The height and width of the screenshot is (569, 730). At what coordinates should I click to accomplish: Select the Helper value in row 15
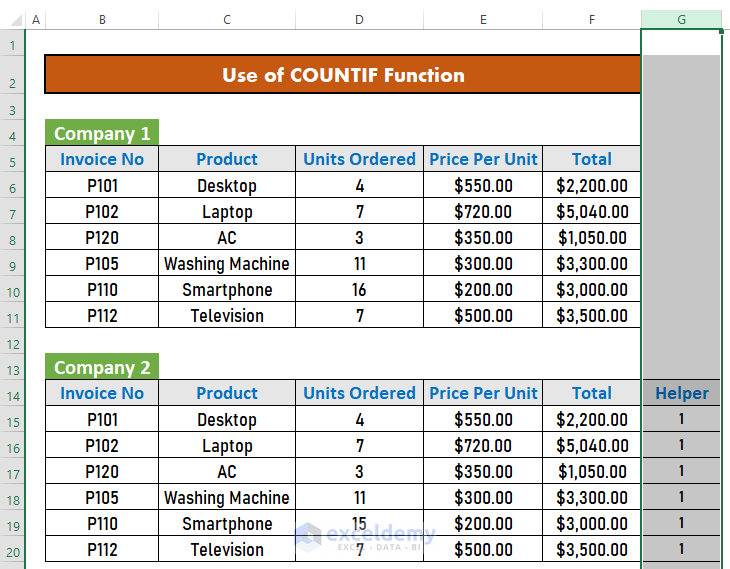(681, 420)
